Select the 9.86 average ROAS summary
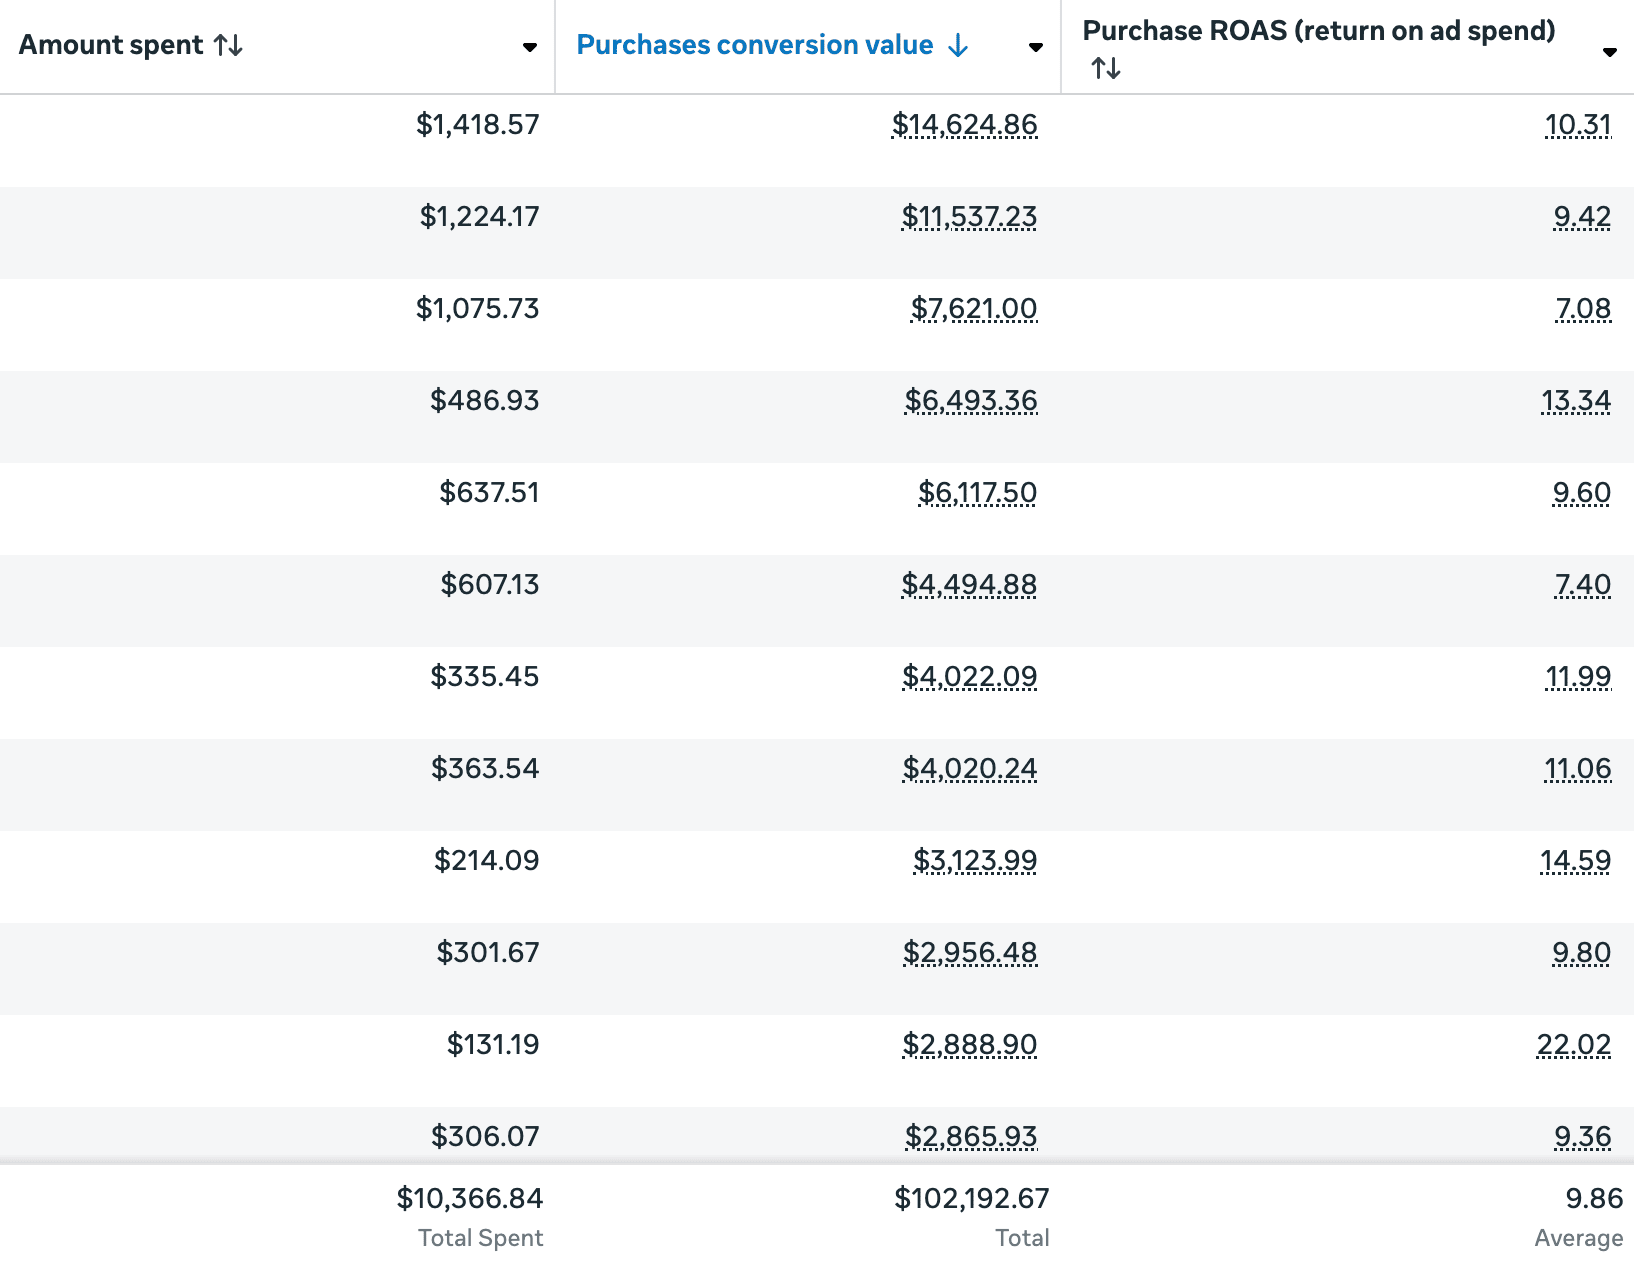The width and height of the screenshot is (1634, 1276). point(1594,1198)
